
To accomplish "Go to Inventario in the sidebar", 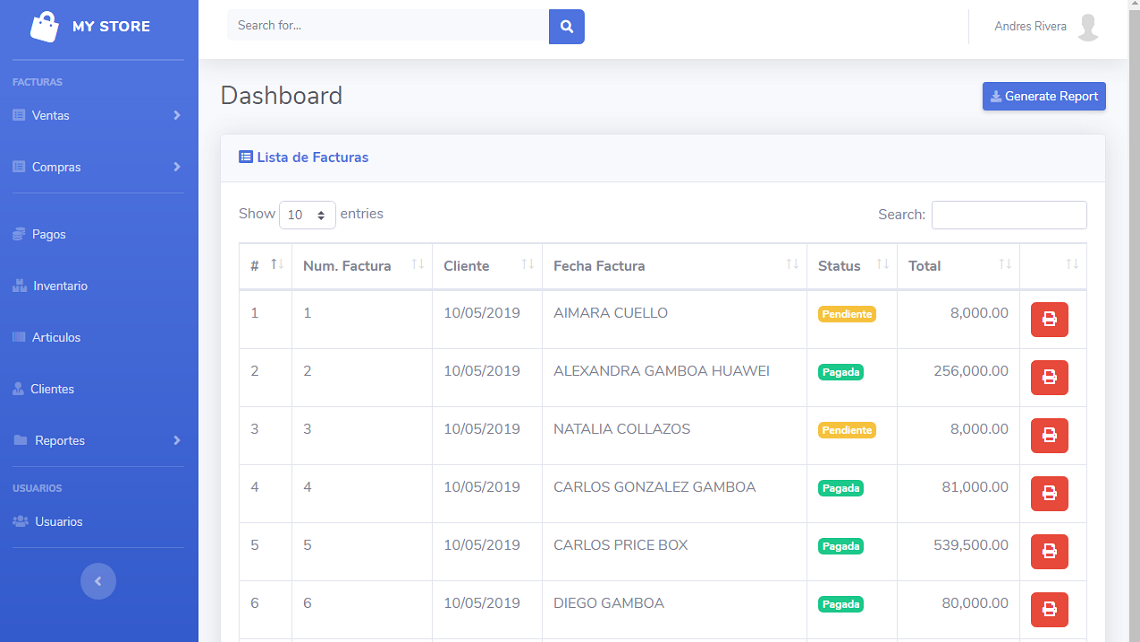I will (59, 286).
